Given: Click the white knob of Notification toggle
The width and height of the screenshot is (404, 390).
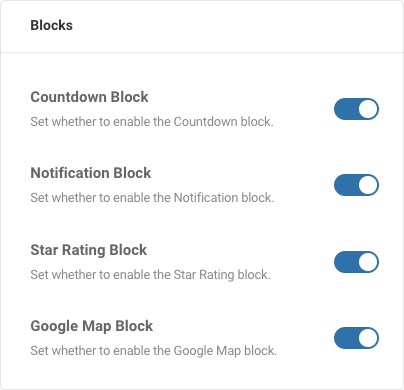Looking at the screenshot, I should 368,185.
